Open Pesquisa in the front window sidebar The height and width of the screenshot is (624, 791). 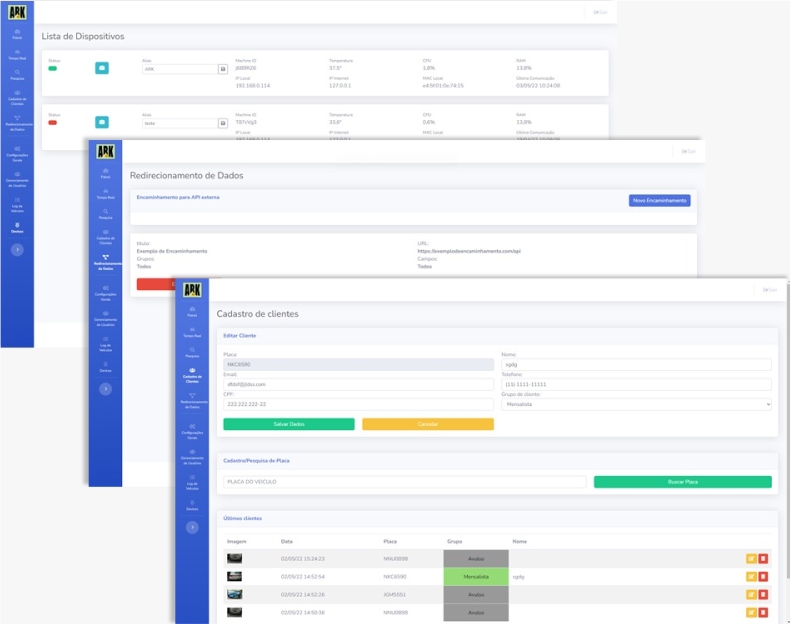tap(192, 352)
